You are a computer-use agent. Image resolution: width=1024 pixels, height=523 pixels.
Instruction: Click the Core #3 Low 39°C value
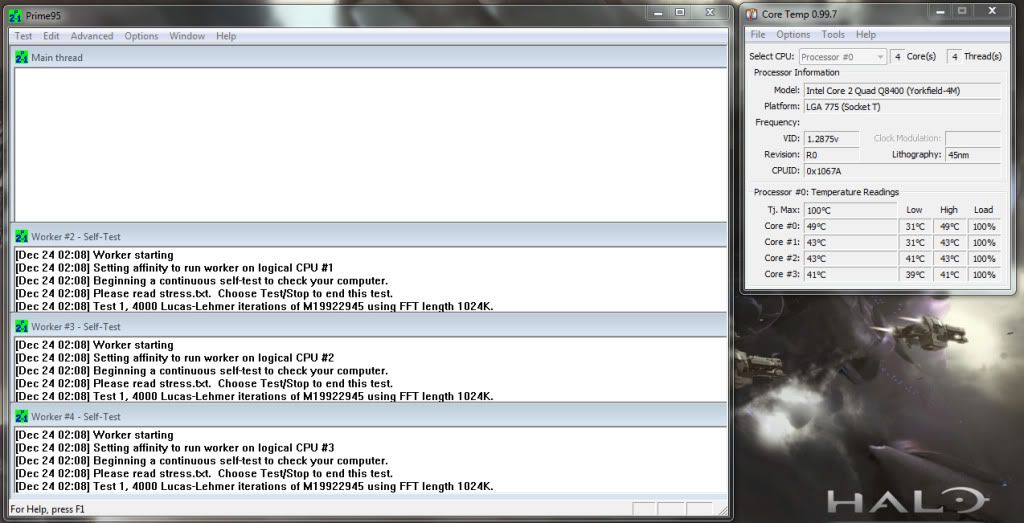click(915, 274)
